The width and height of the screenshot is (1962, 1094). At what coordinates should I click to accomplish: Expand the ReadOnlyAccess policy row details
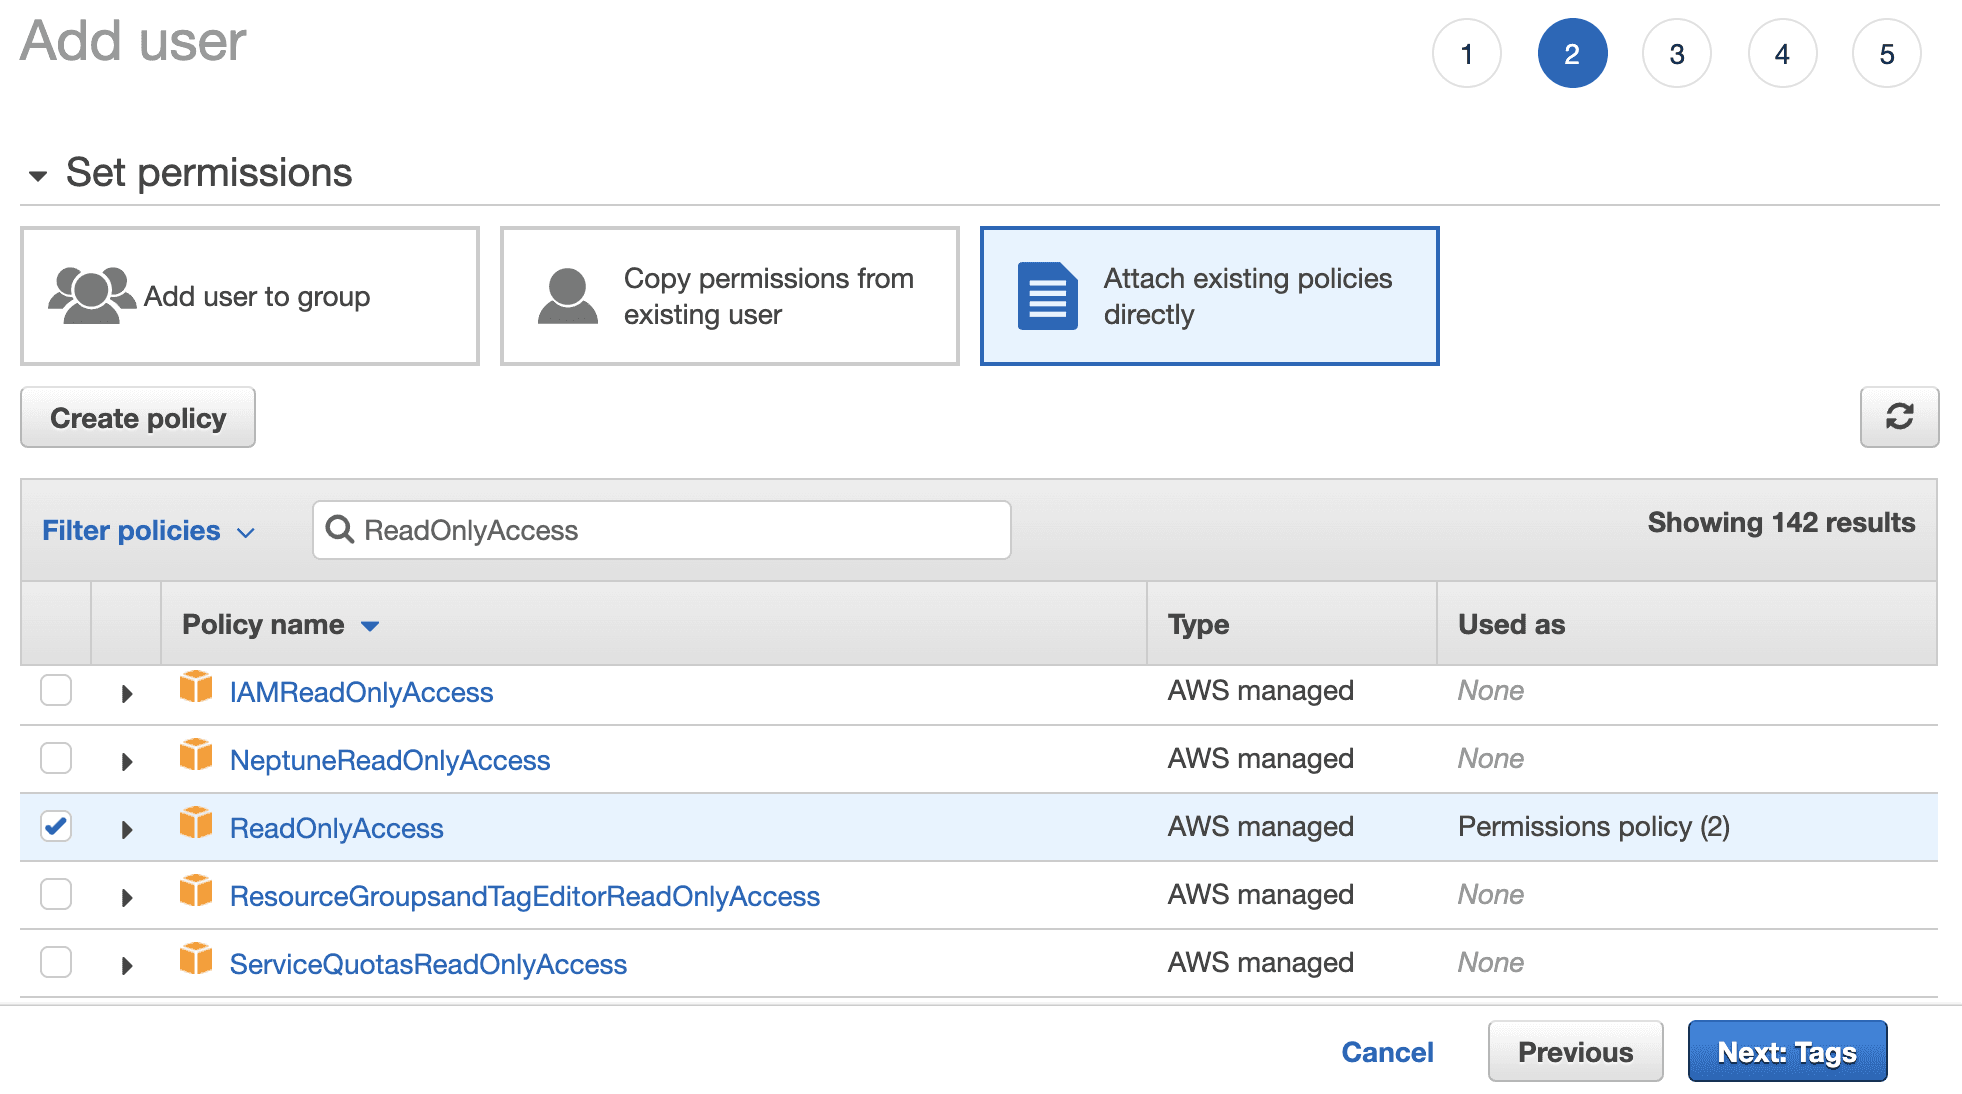(x=127, y=829)
